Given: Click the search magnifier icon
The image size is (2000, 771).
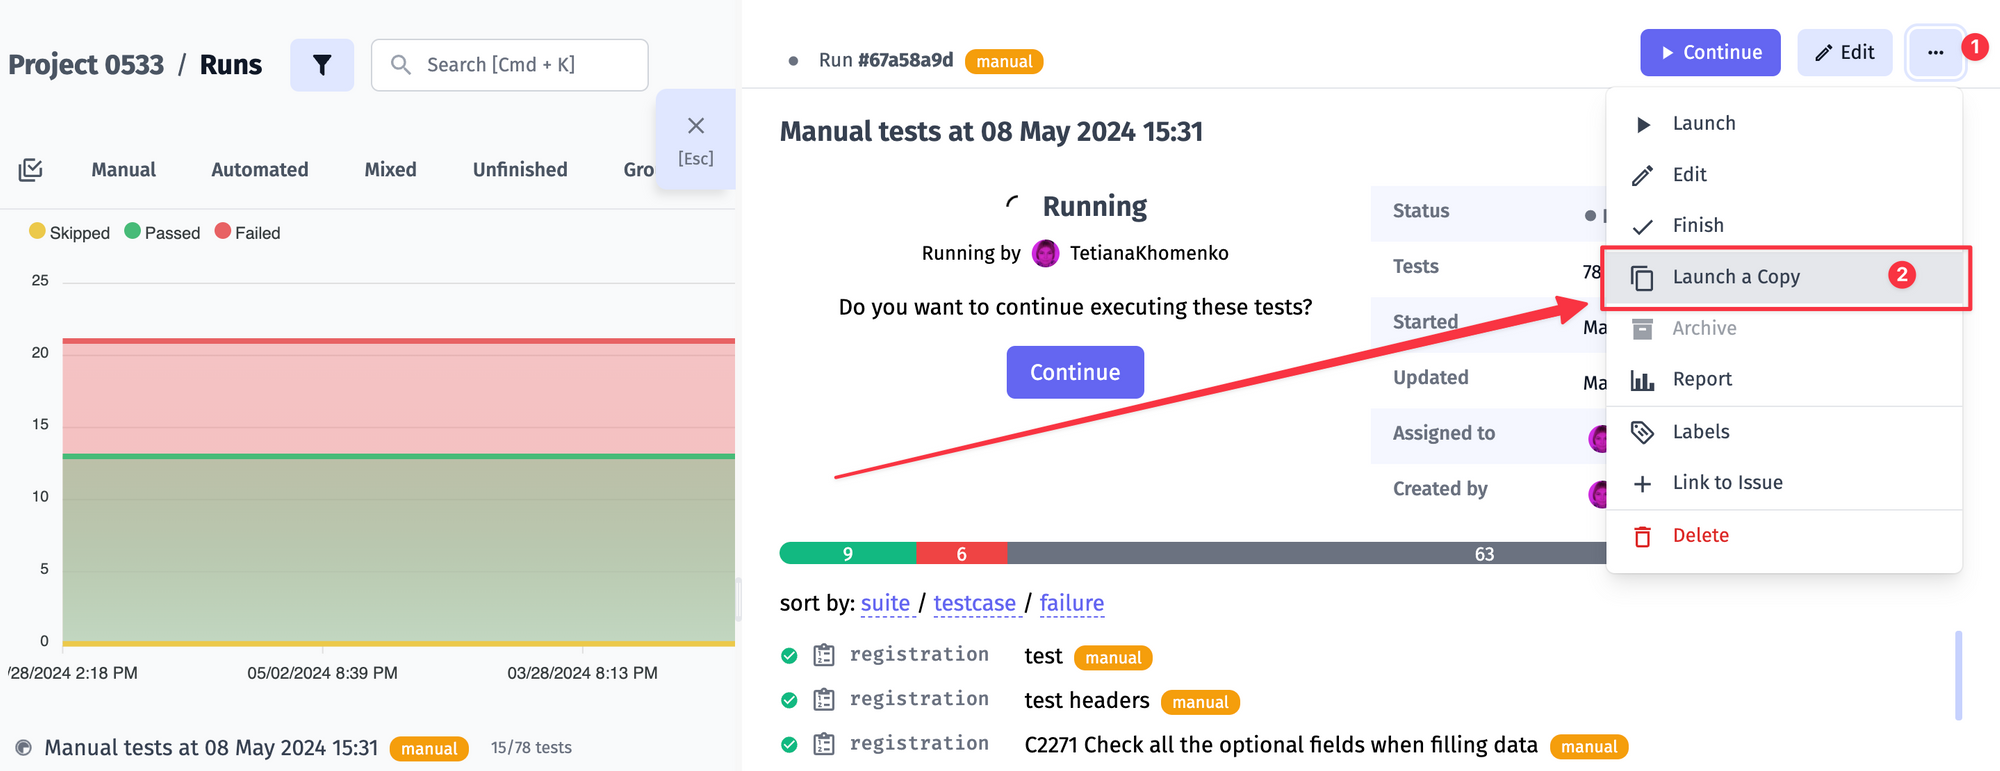Looking at the screenshot, I should tap(401, 65).
